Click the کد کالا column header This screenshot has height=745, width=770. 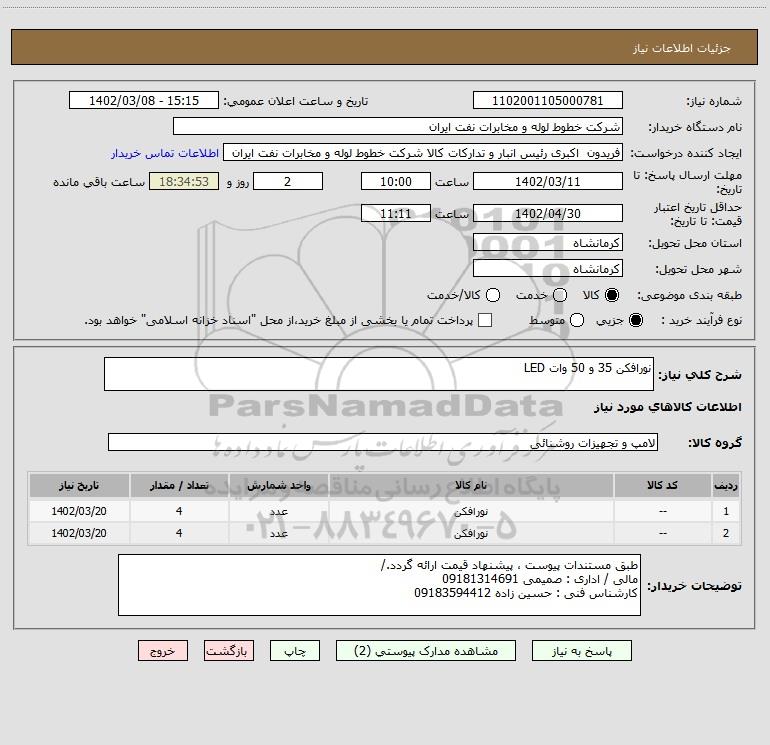[x=662, y=486]
